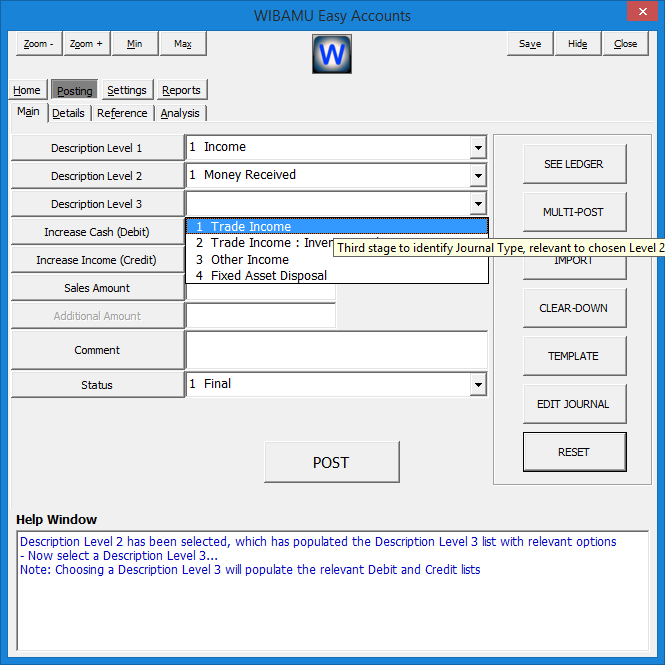
Task: Click the Zoom + button
Action: coord(87,44)
